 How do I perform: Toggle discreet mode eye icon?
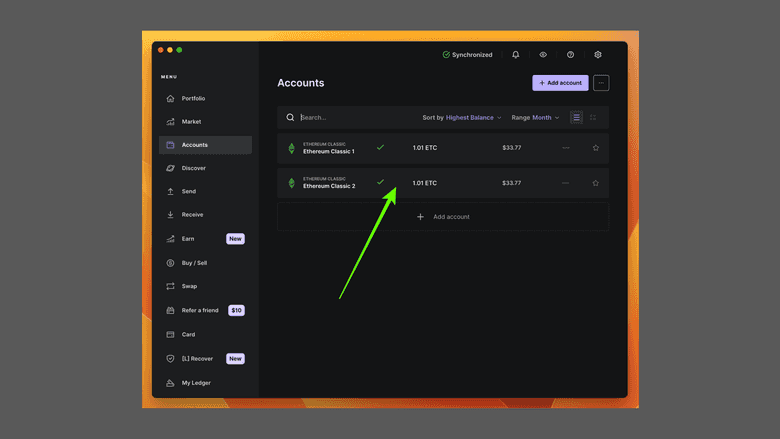pos(543,55)
